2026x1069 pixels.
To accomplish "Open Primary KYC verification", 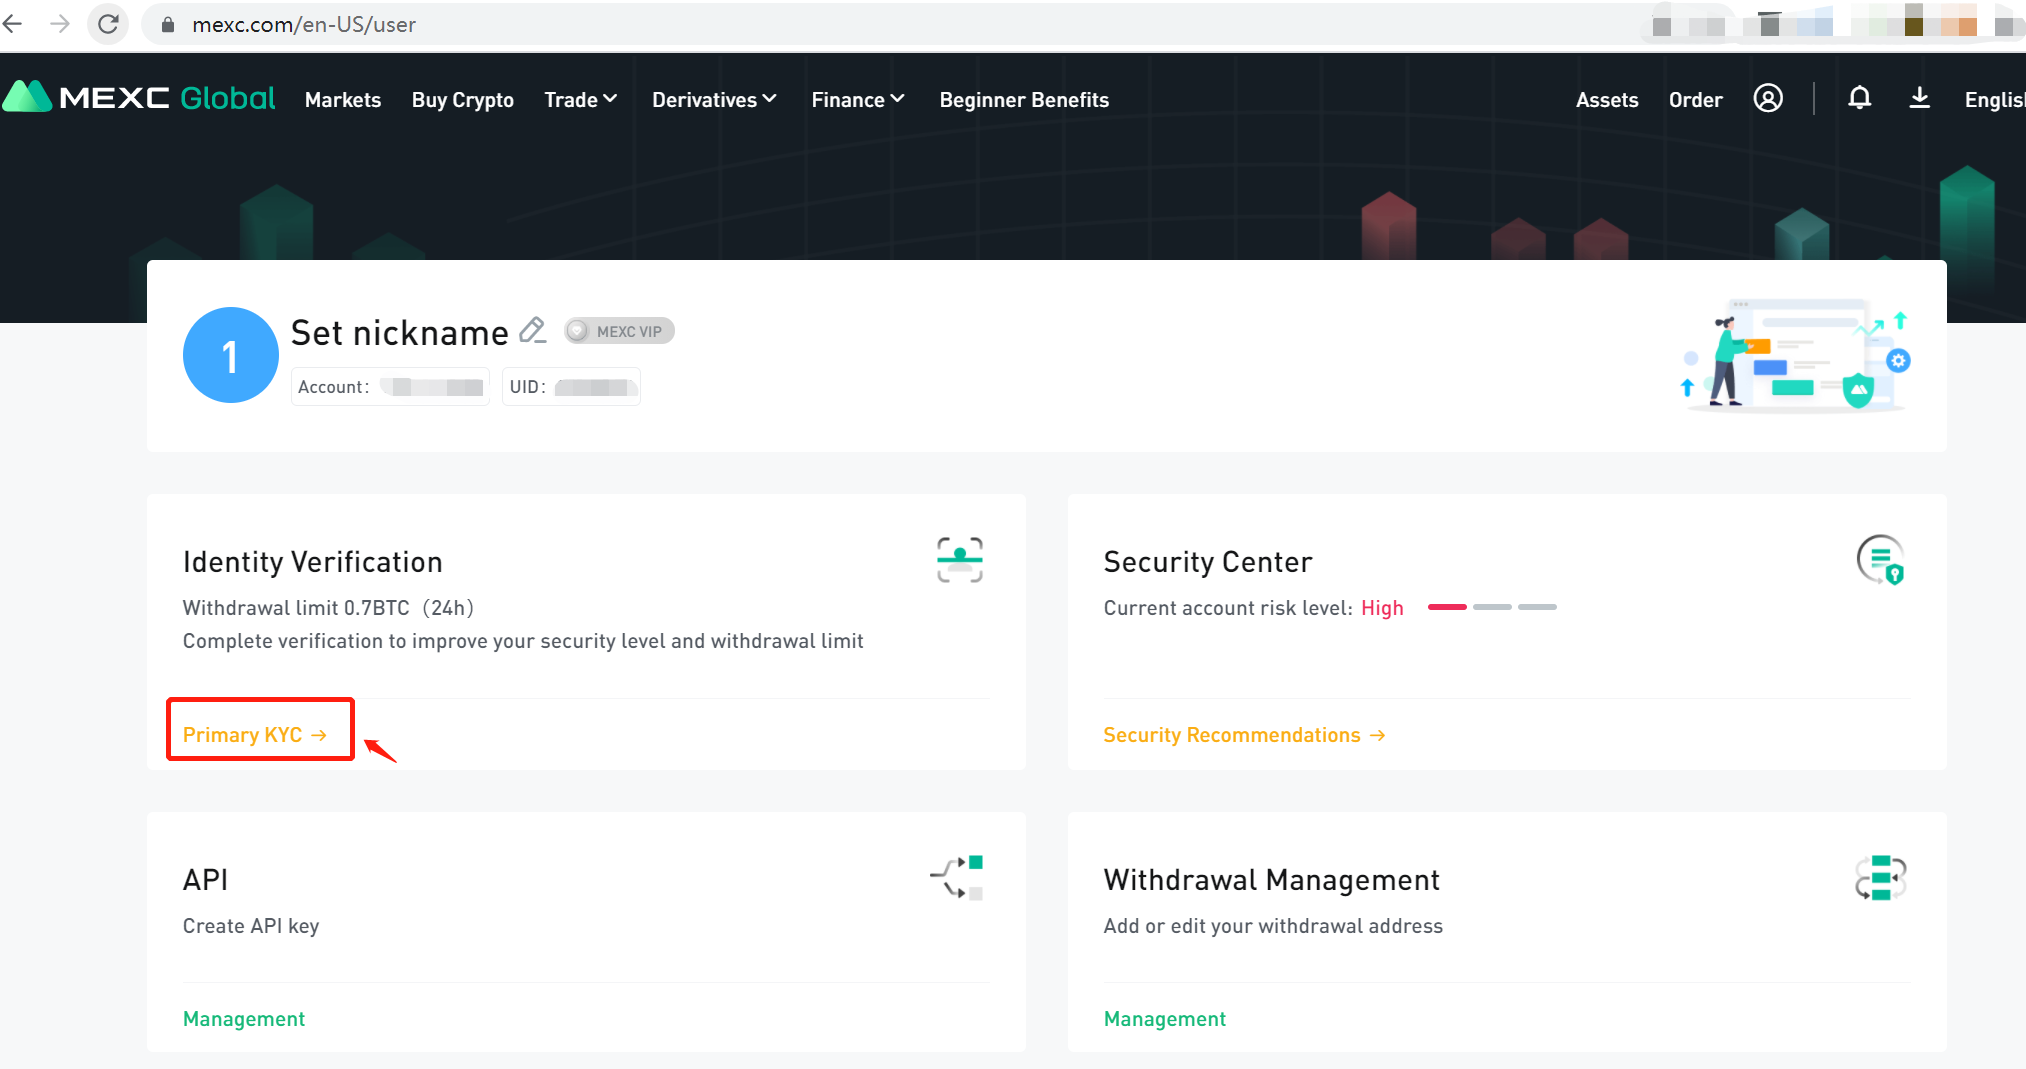I will click(x=254, y=734).
